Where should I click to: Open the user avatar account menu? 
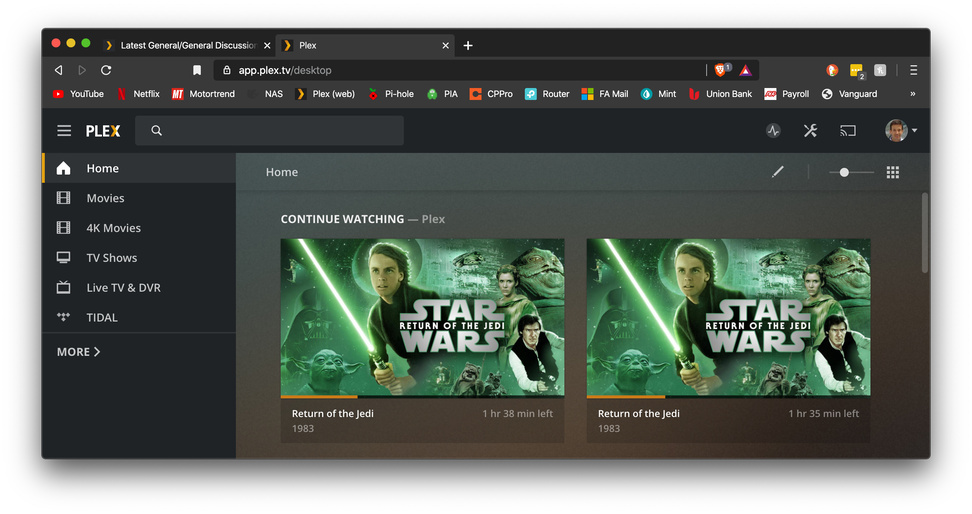(x=901, y=131)
